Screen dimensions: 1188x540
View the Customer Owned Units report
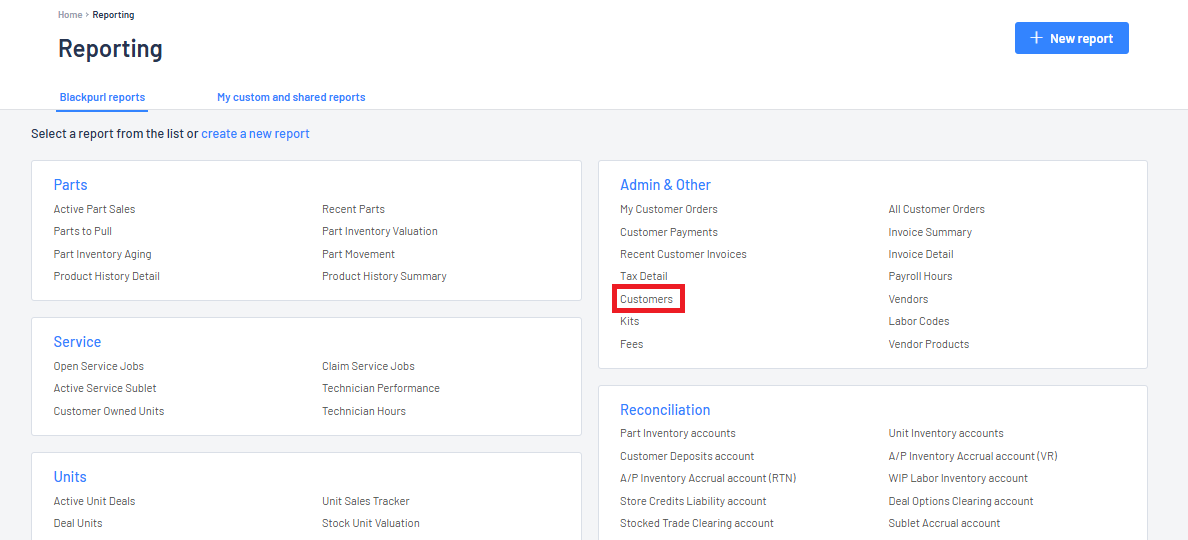point(108,410)
